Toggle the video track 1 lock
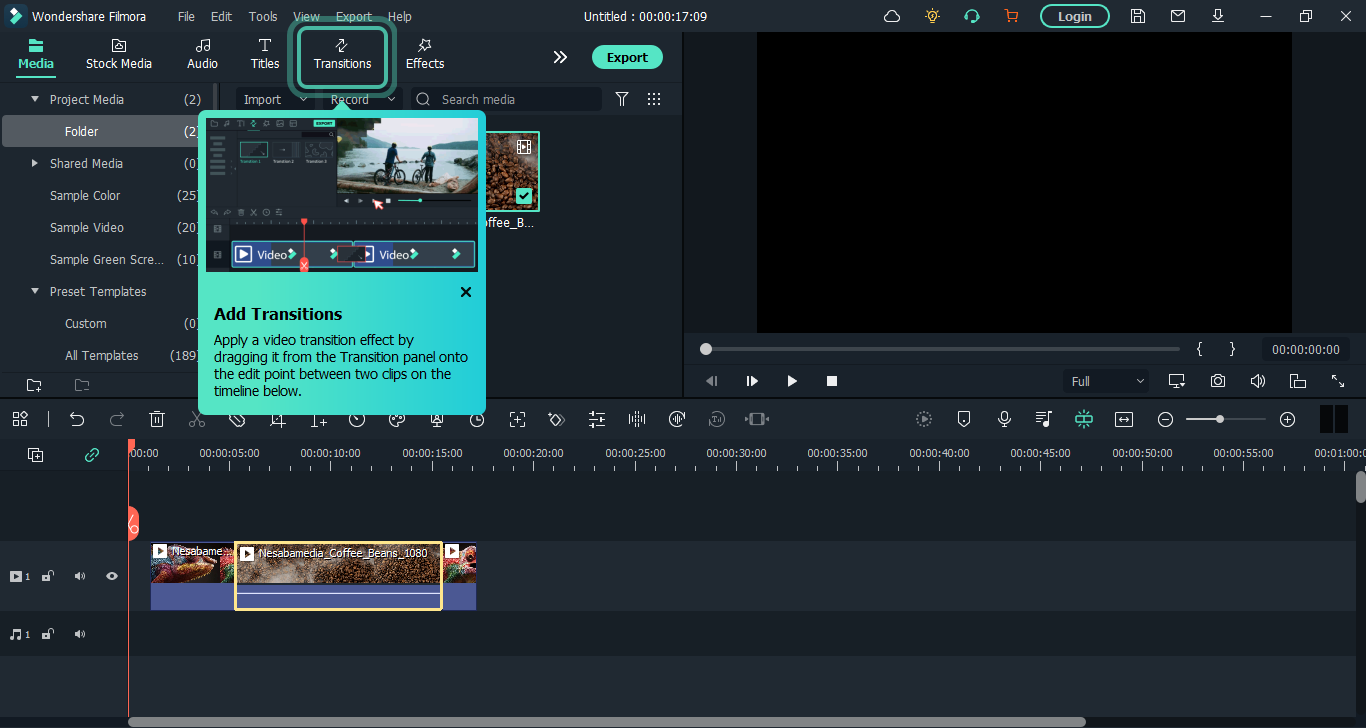The width and height of the screenshot is (1366, 728). pos(47,576)
